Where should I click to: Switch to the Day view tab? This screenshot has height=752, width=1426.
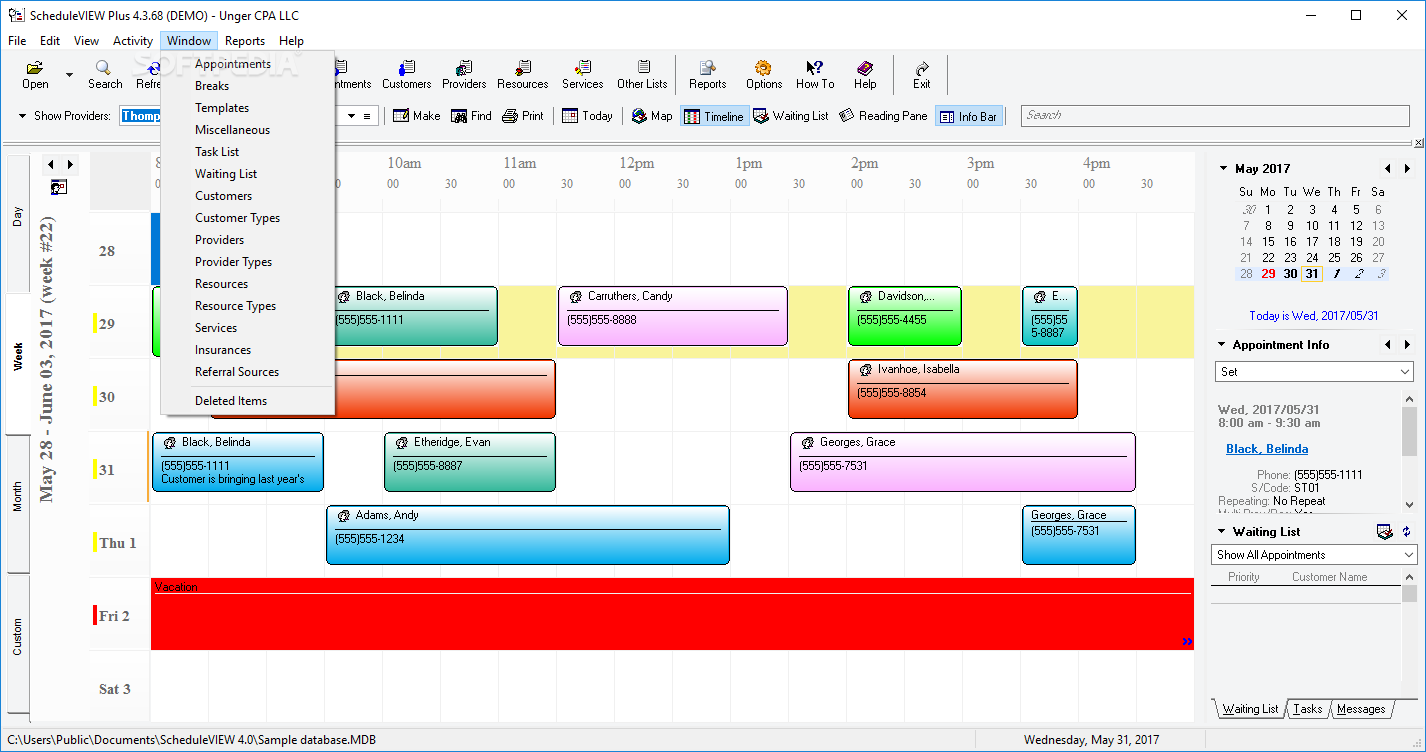point(17,217)
